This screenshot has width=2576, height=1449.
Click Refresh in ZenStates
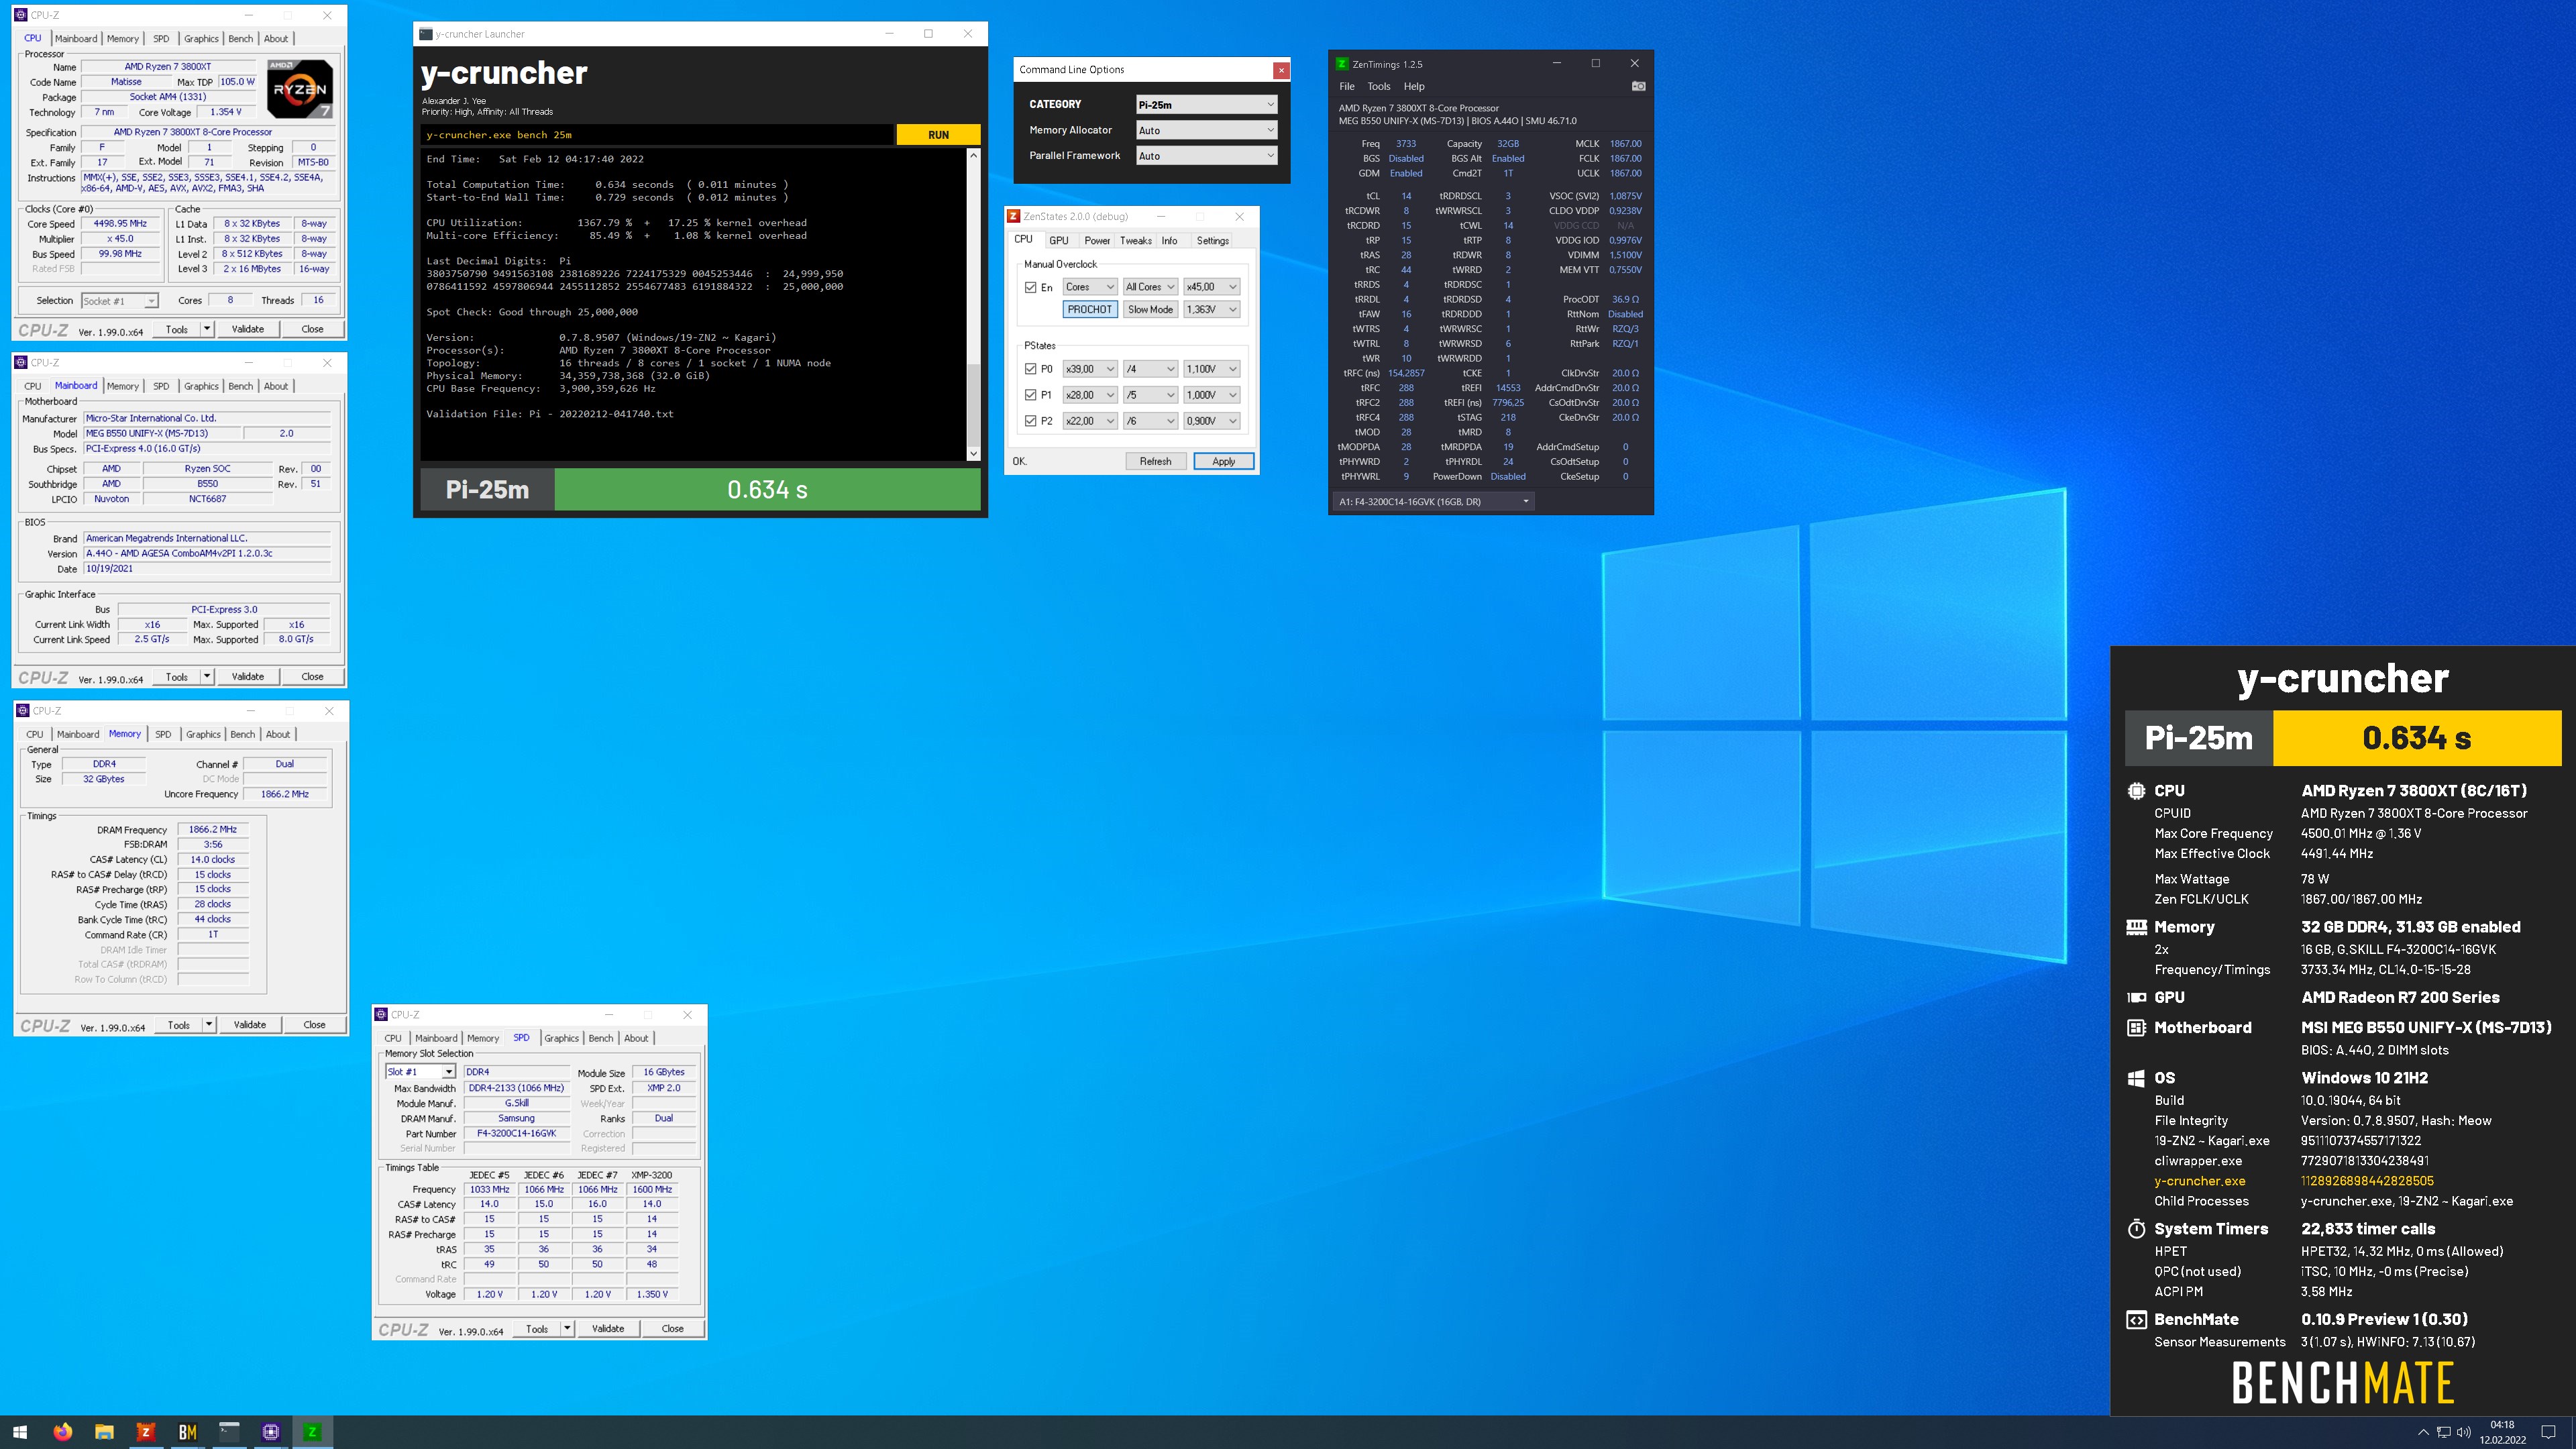(1155, 462)
